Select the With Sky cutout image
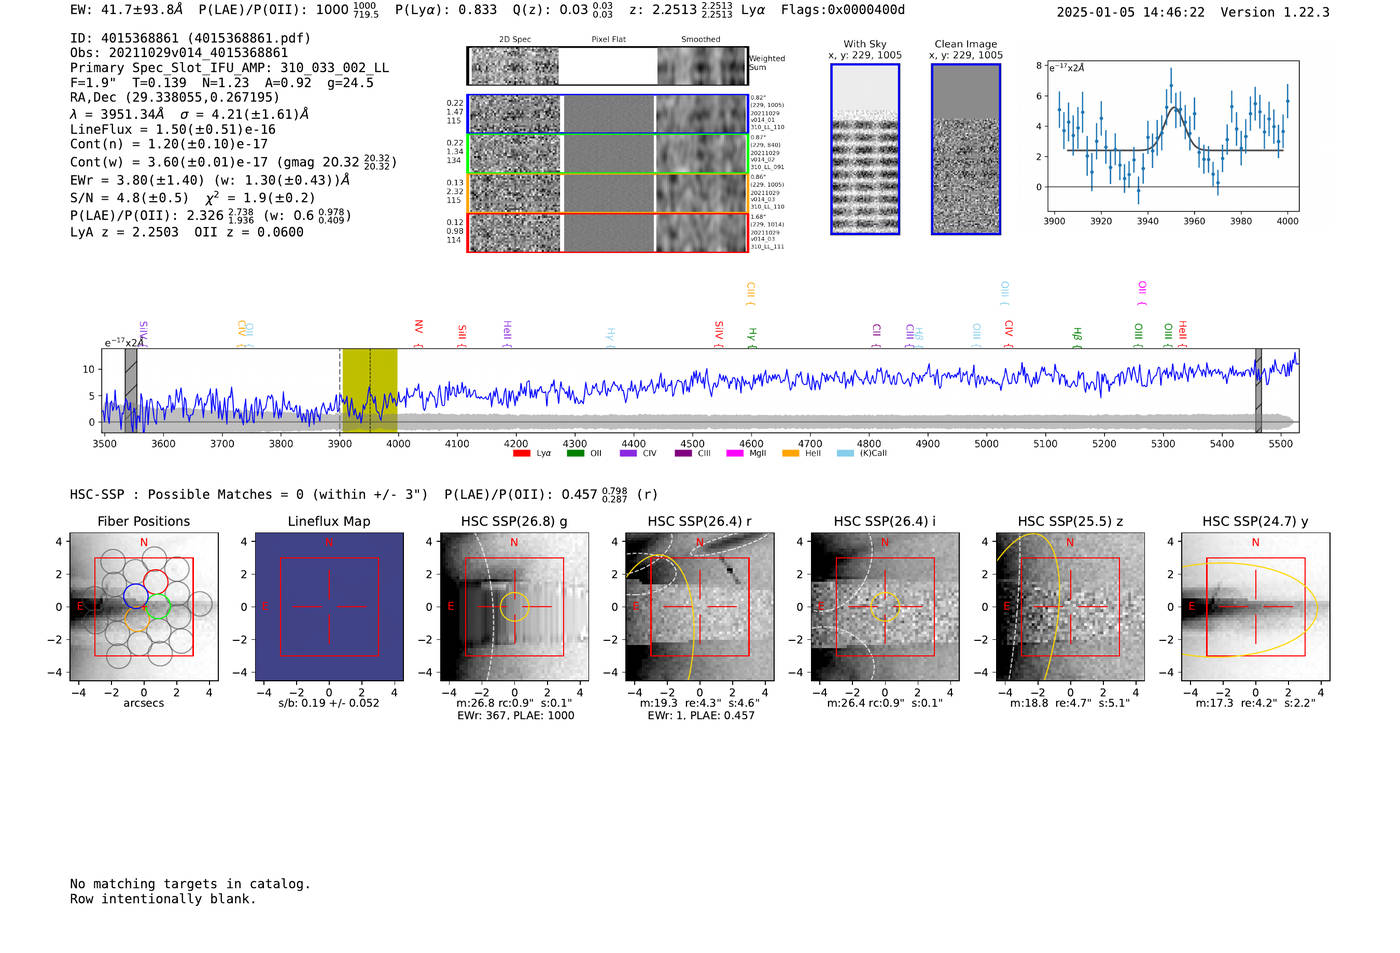This screenshot has width=1400, height=953. pos(865,149)
